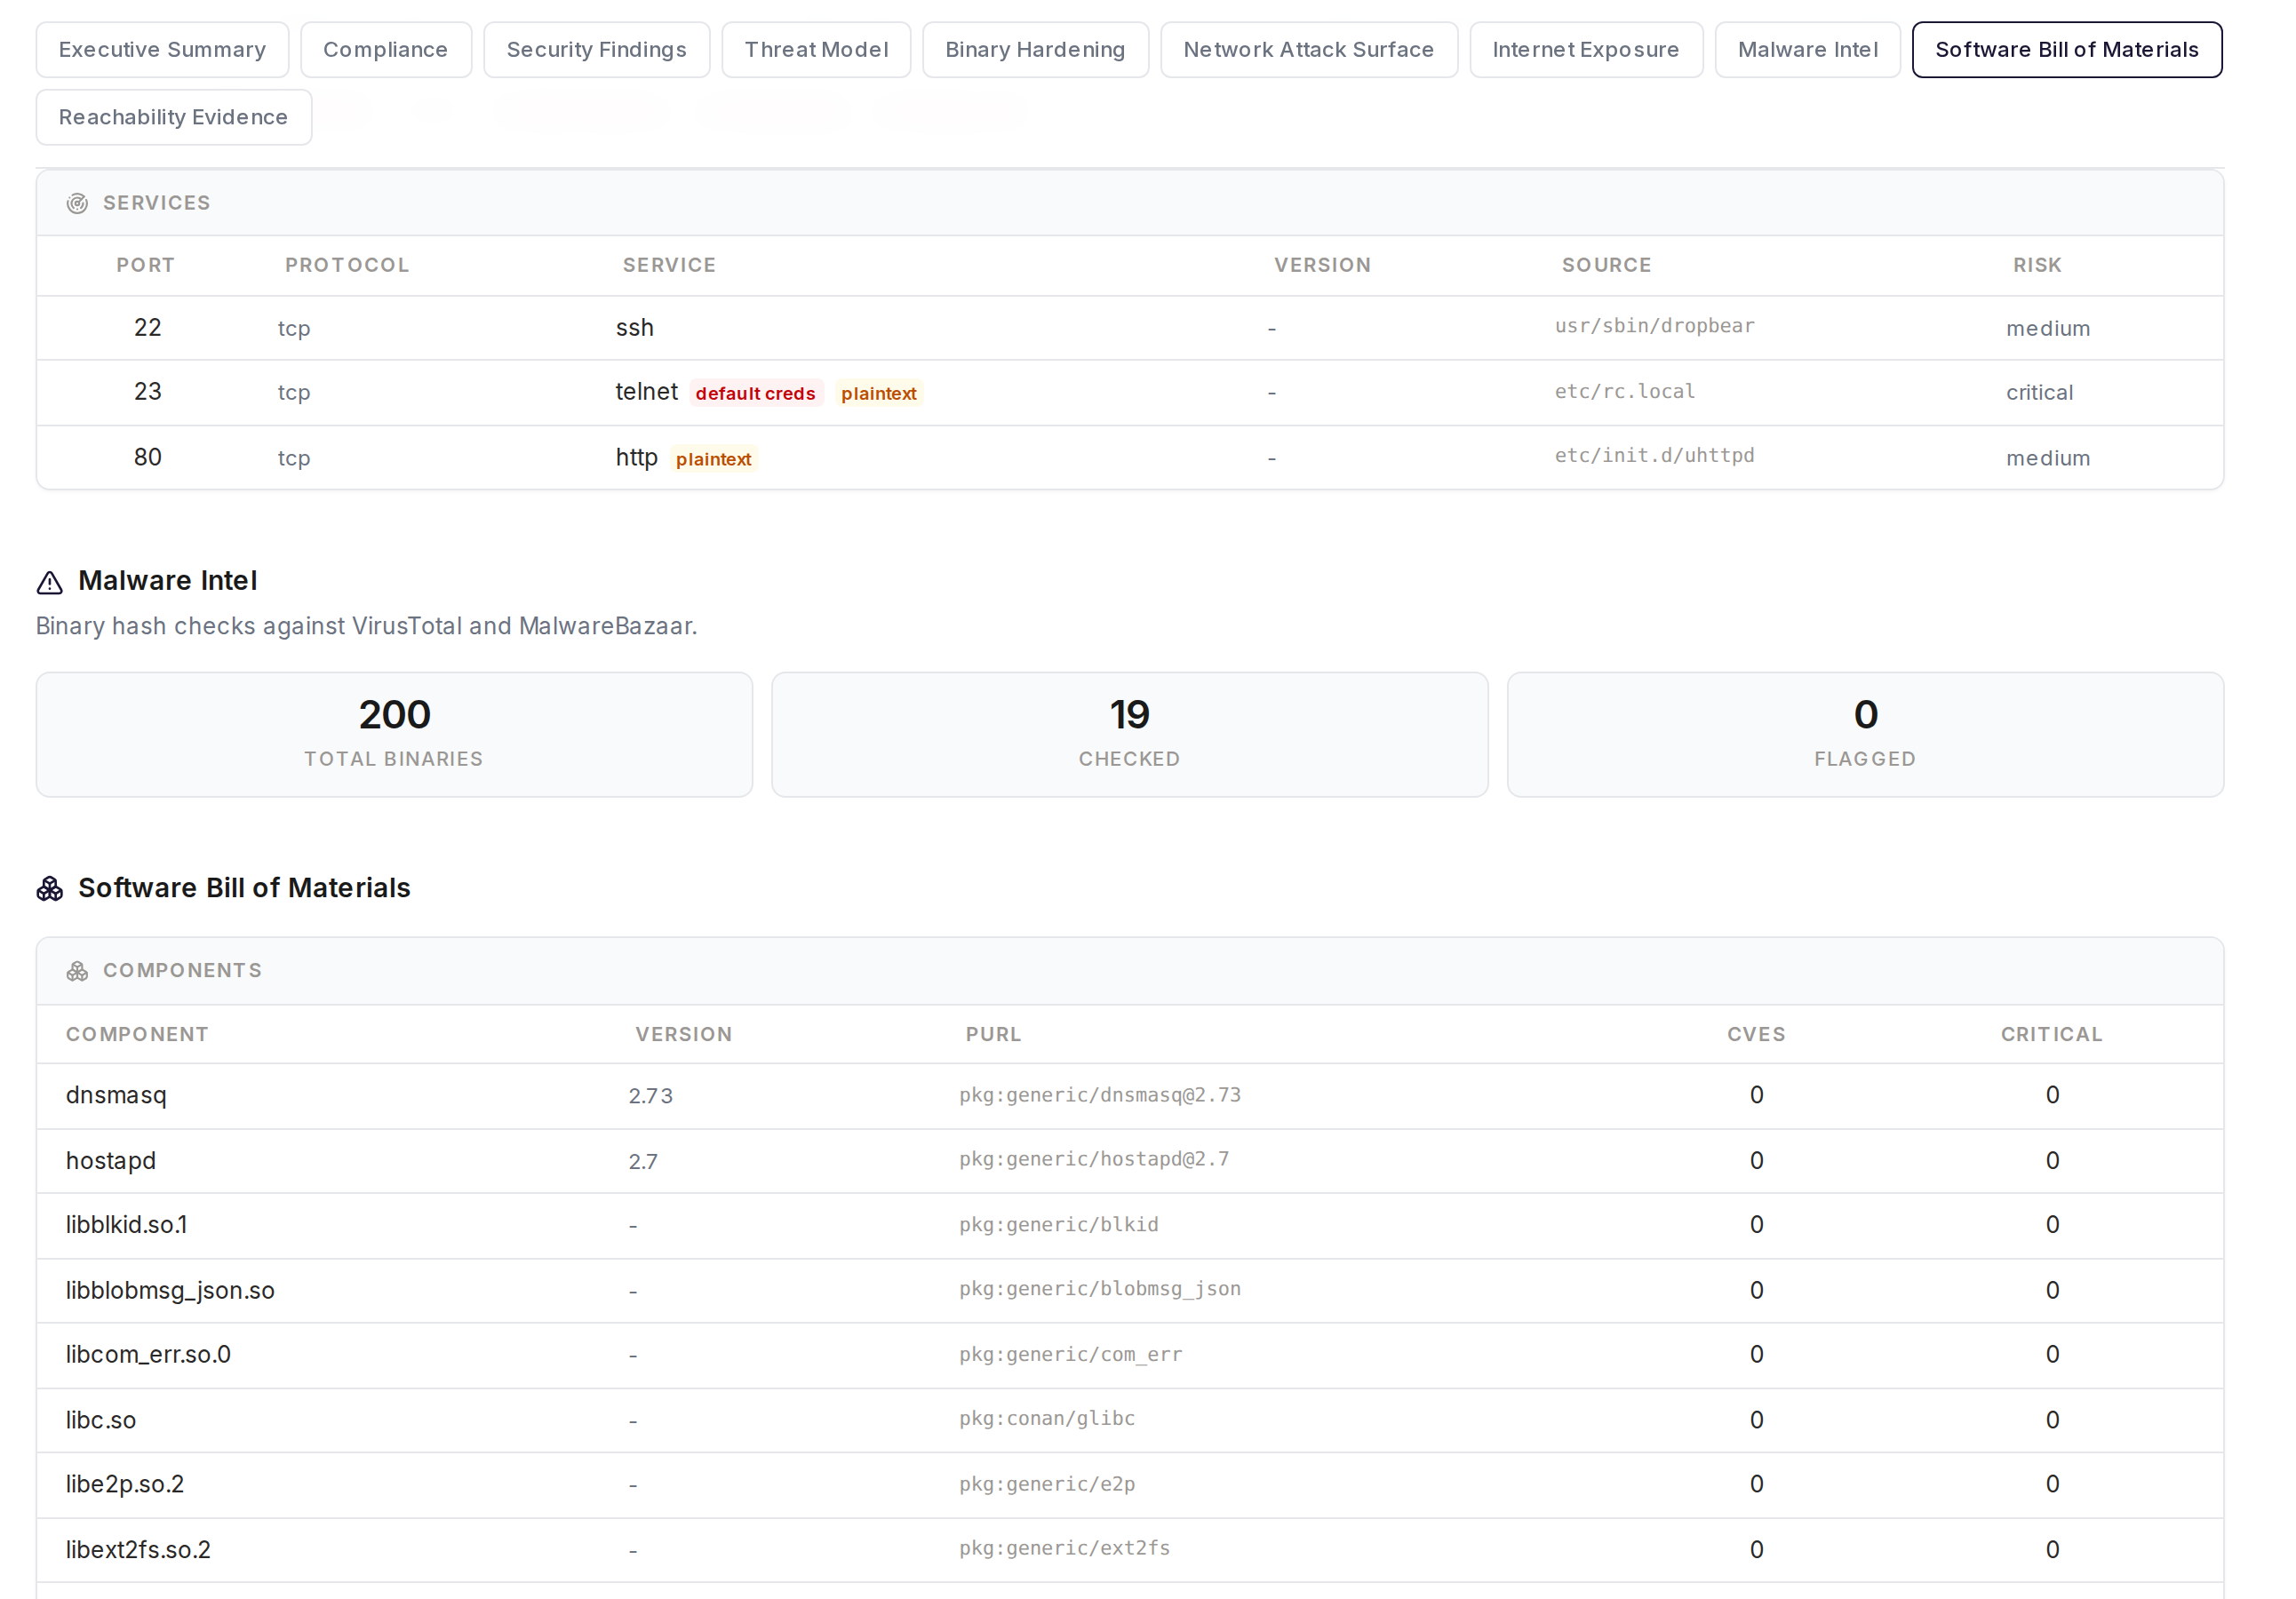Click the Components panel icon
Image resolution: width=2296 pixels, height=1599 pixels.
[77, 971]
